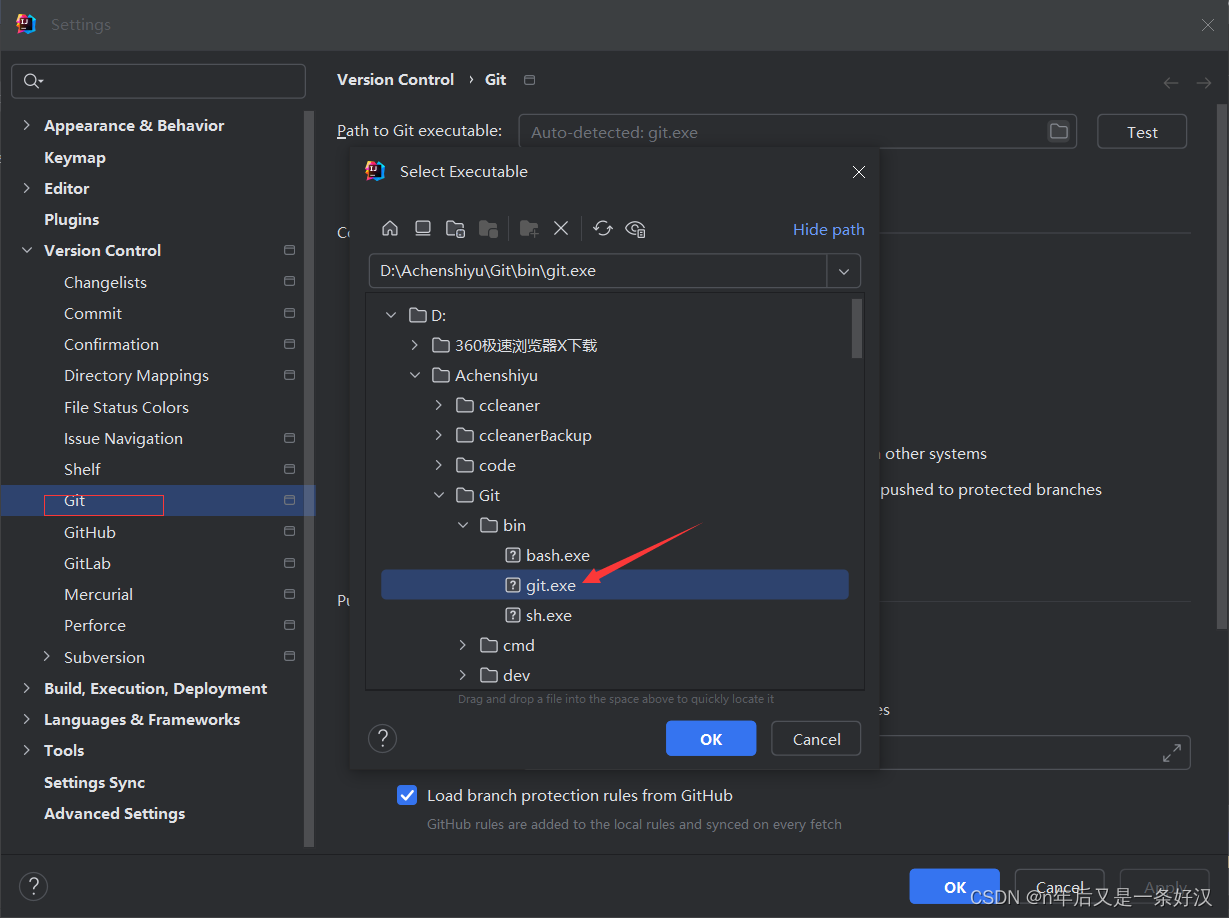1229x918 pixels.
Task: Expand Build, Execution, Deployment group
Action: click(27, 688)
